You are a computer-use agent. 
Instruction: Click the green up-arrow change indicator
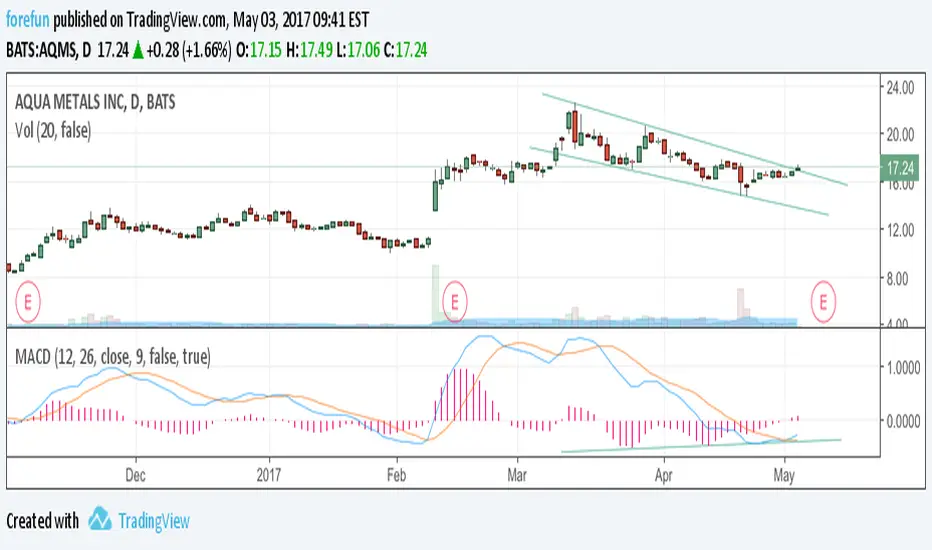click(x=137, y=51)
